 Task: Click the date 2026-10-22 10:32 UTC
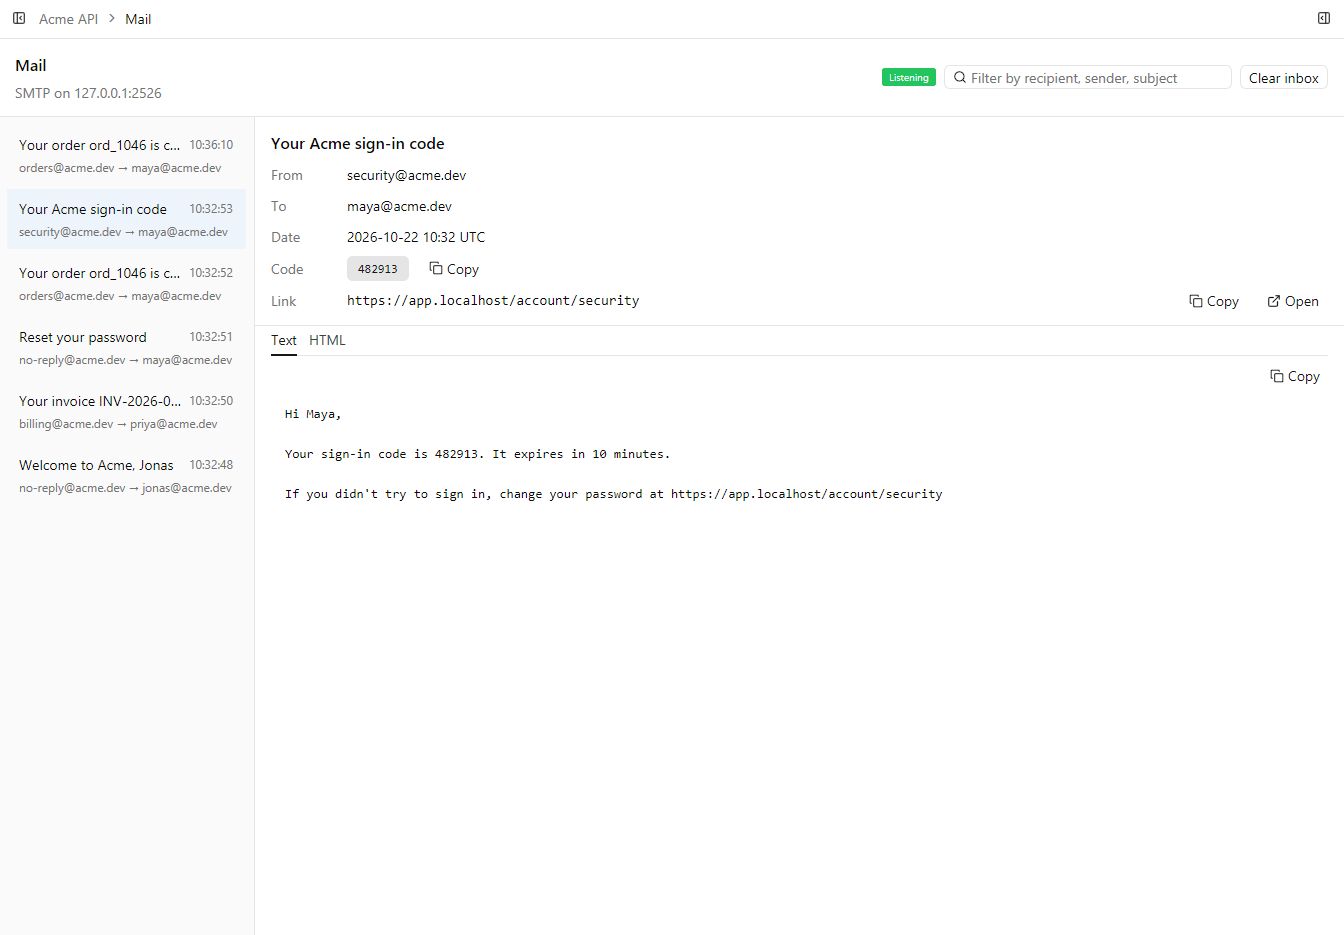click(x=416, y=237)
